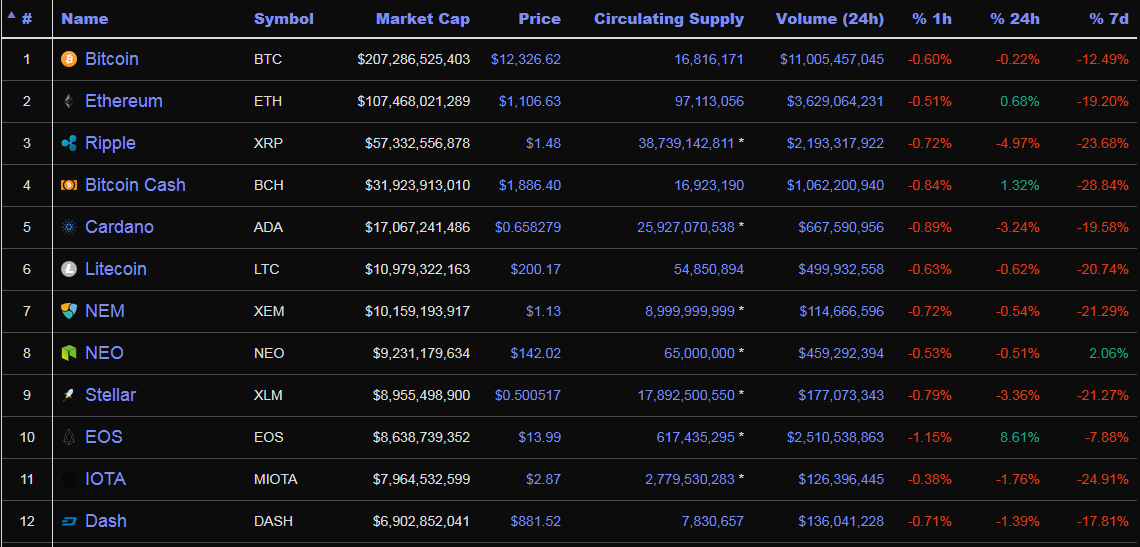
Task: Sort by % 7d column header
Action: click(x=1109, y=19)
